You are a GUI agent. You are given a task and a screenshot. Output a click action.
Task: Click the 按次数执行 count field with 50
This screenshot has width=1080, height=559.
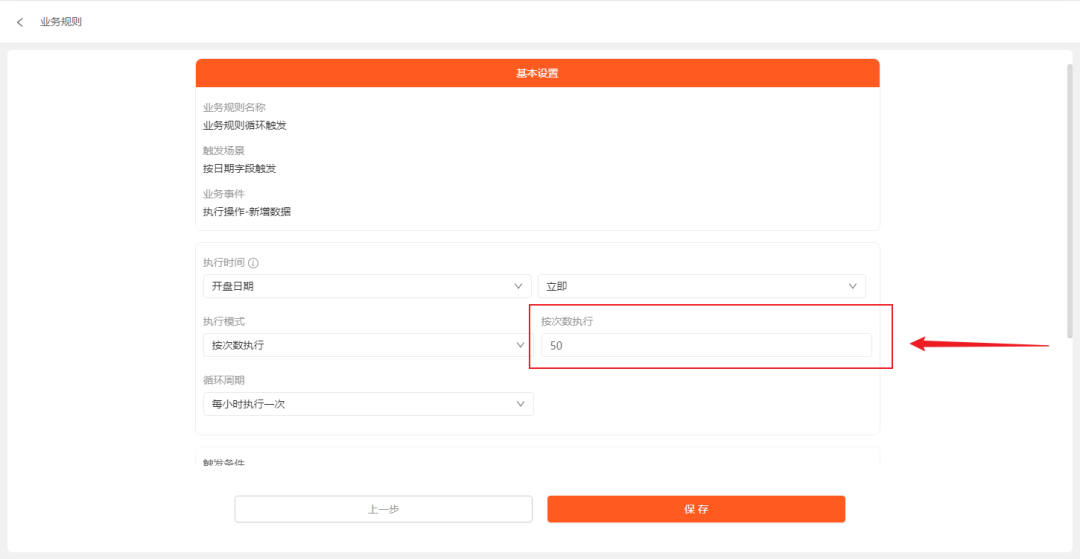point(706,346)
